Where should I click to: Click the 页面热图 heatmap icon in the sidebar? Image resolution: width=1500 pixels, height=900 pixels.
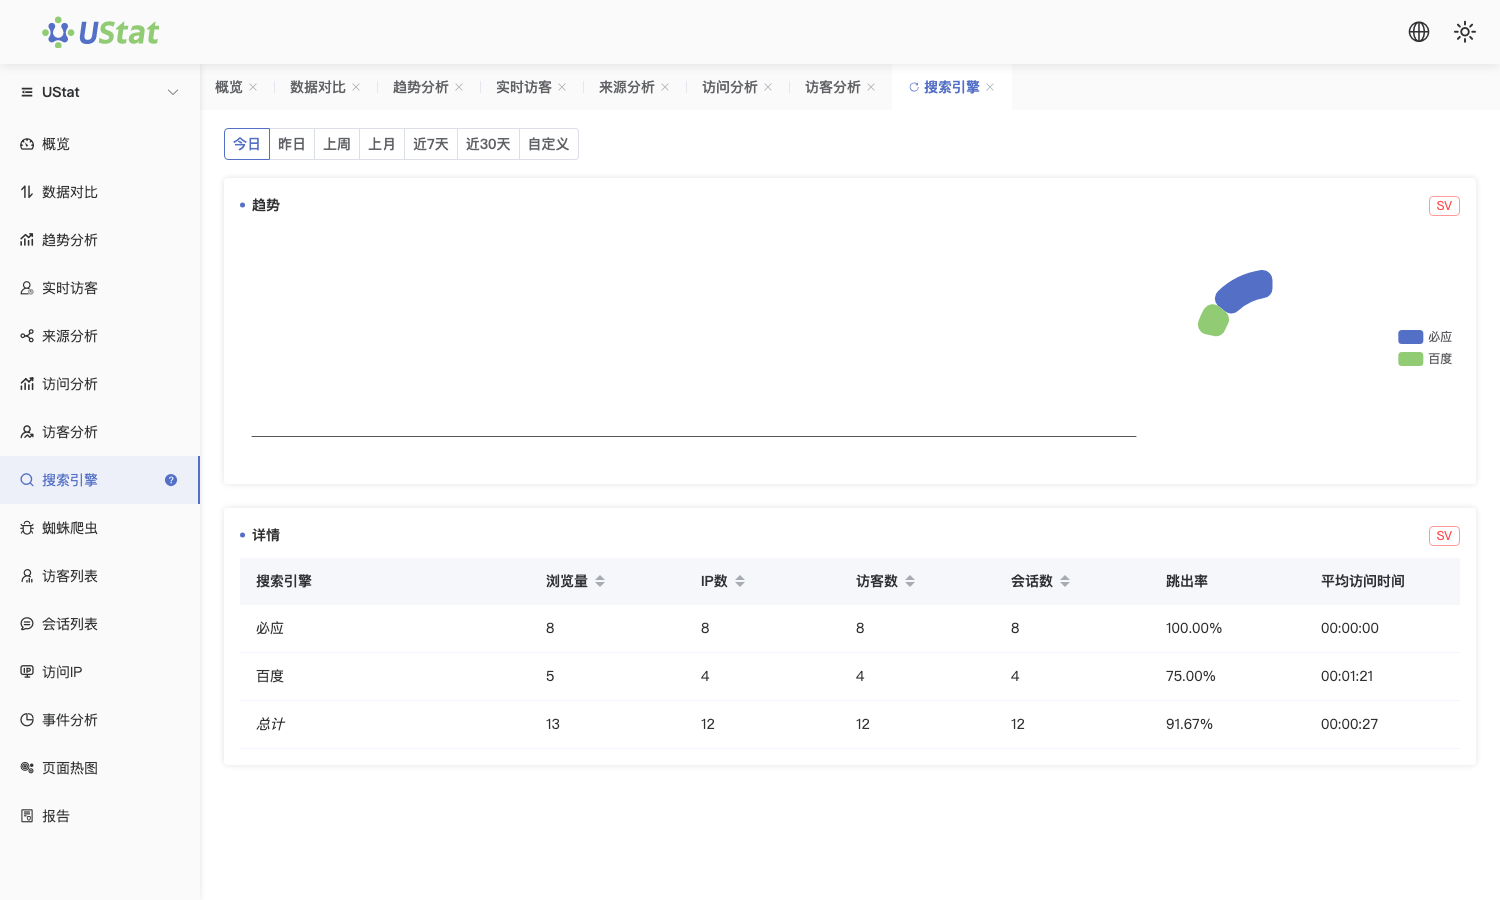pos(27,768)
